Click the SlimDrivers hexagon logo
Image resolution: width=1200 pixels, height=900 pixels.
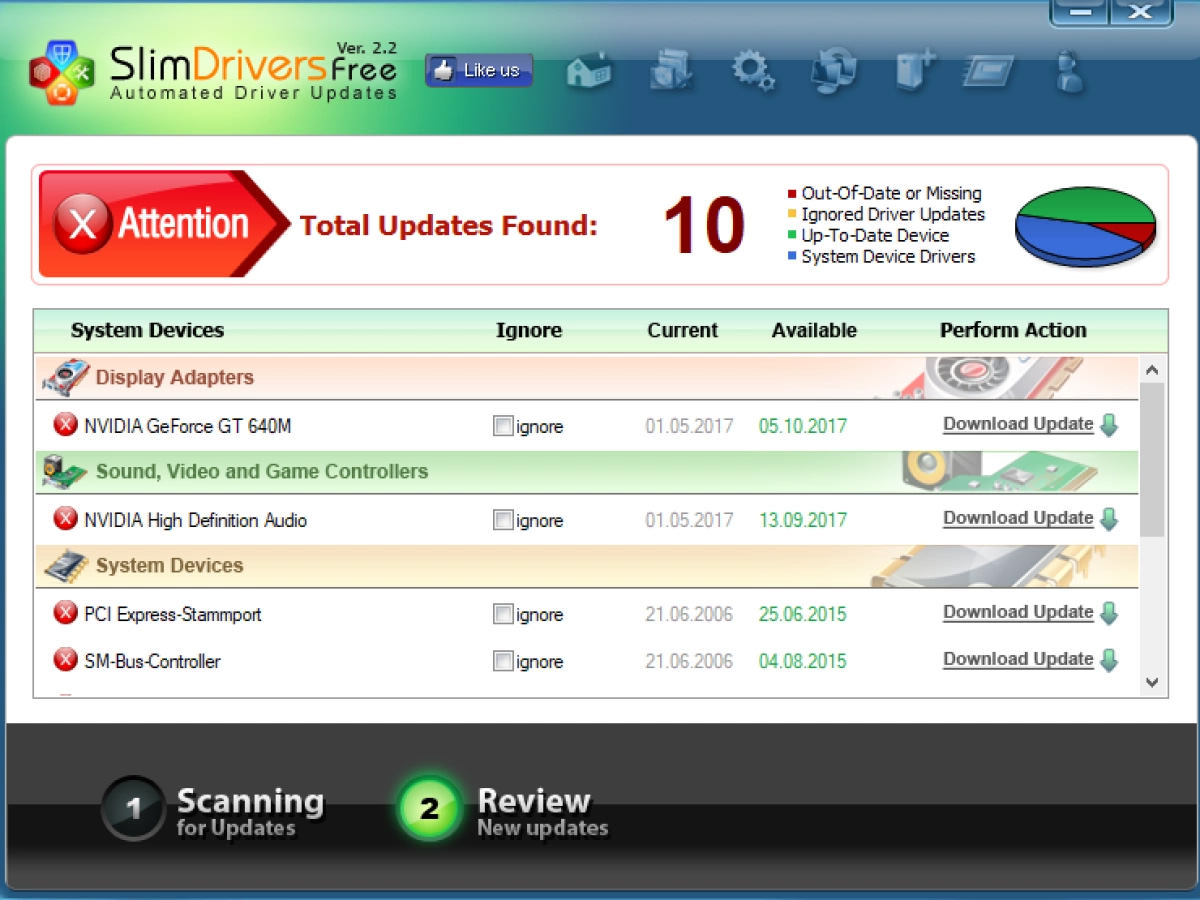(x=62, y=72)
